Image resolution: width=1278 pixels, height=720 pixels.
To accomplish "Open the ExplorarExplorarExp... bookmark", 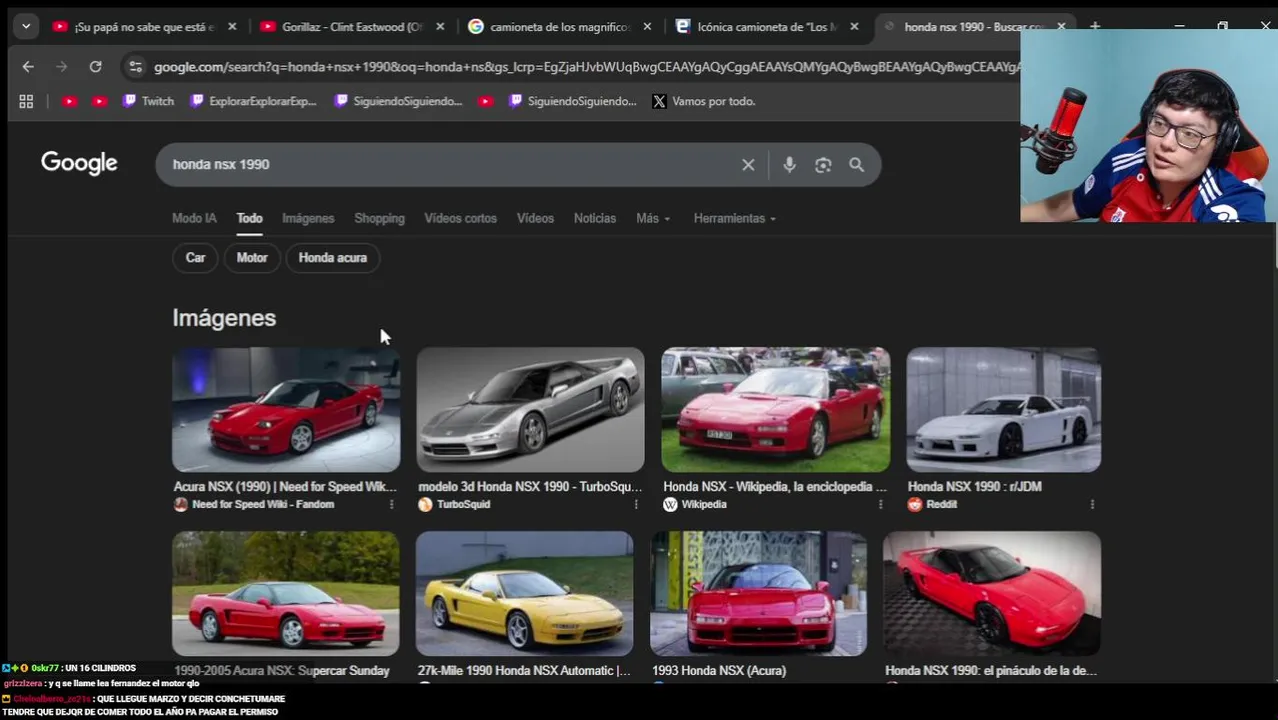I will point(253,101).
